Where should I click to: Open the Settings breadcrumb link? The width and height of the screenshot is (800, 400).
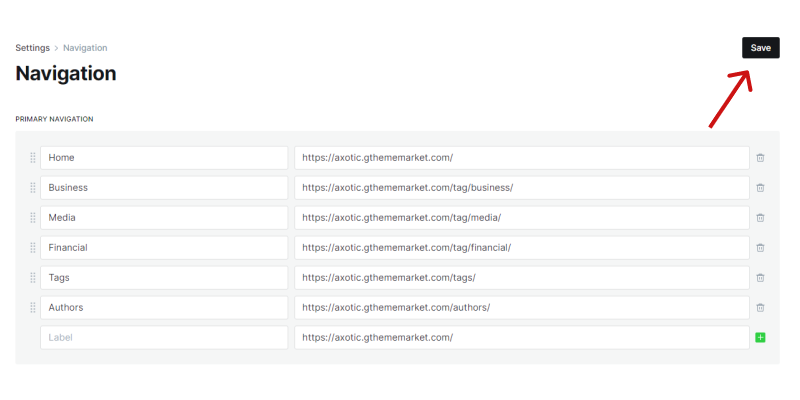point(32,48)
